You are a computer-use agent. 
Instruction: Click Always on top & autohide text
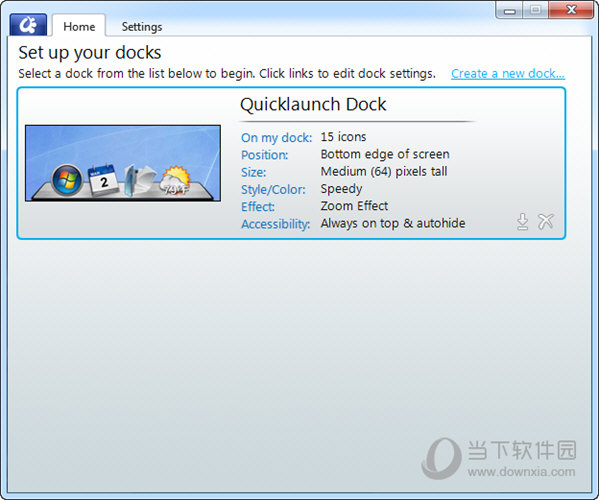click(393, 223)
